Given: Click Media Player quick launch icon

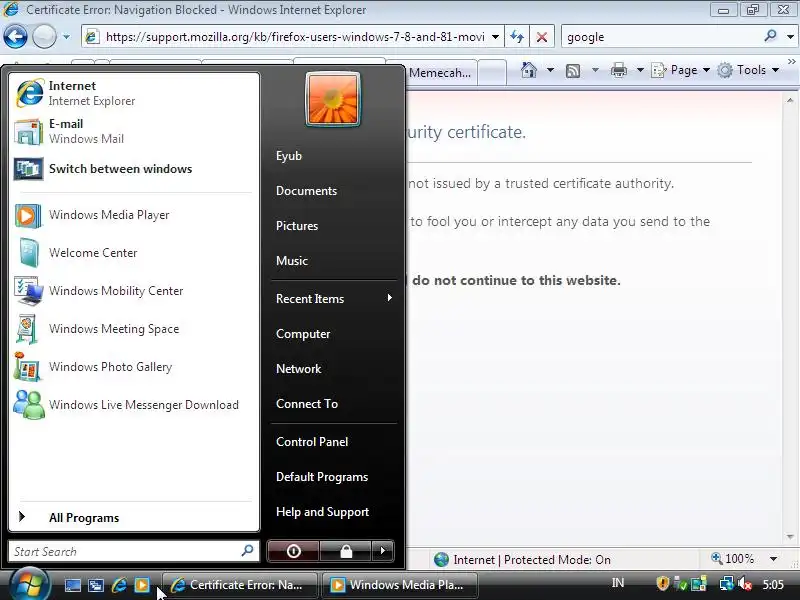Looking at the screenshot, I should 142,585.
